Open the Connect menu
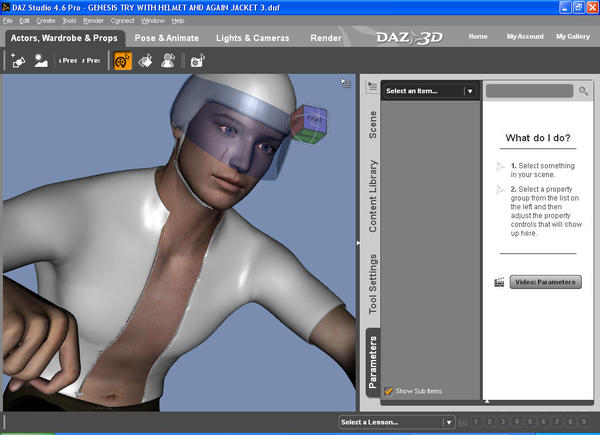The image size is (600, 435). pyautogui.click(x=122, y=21)
